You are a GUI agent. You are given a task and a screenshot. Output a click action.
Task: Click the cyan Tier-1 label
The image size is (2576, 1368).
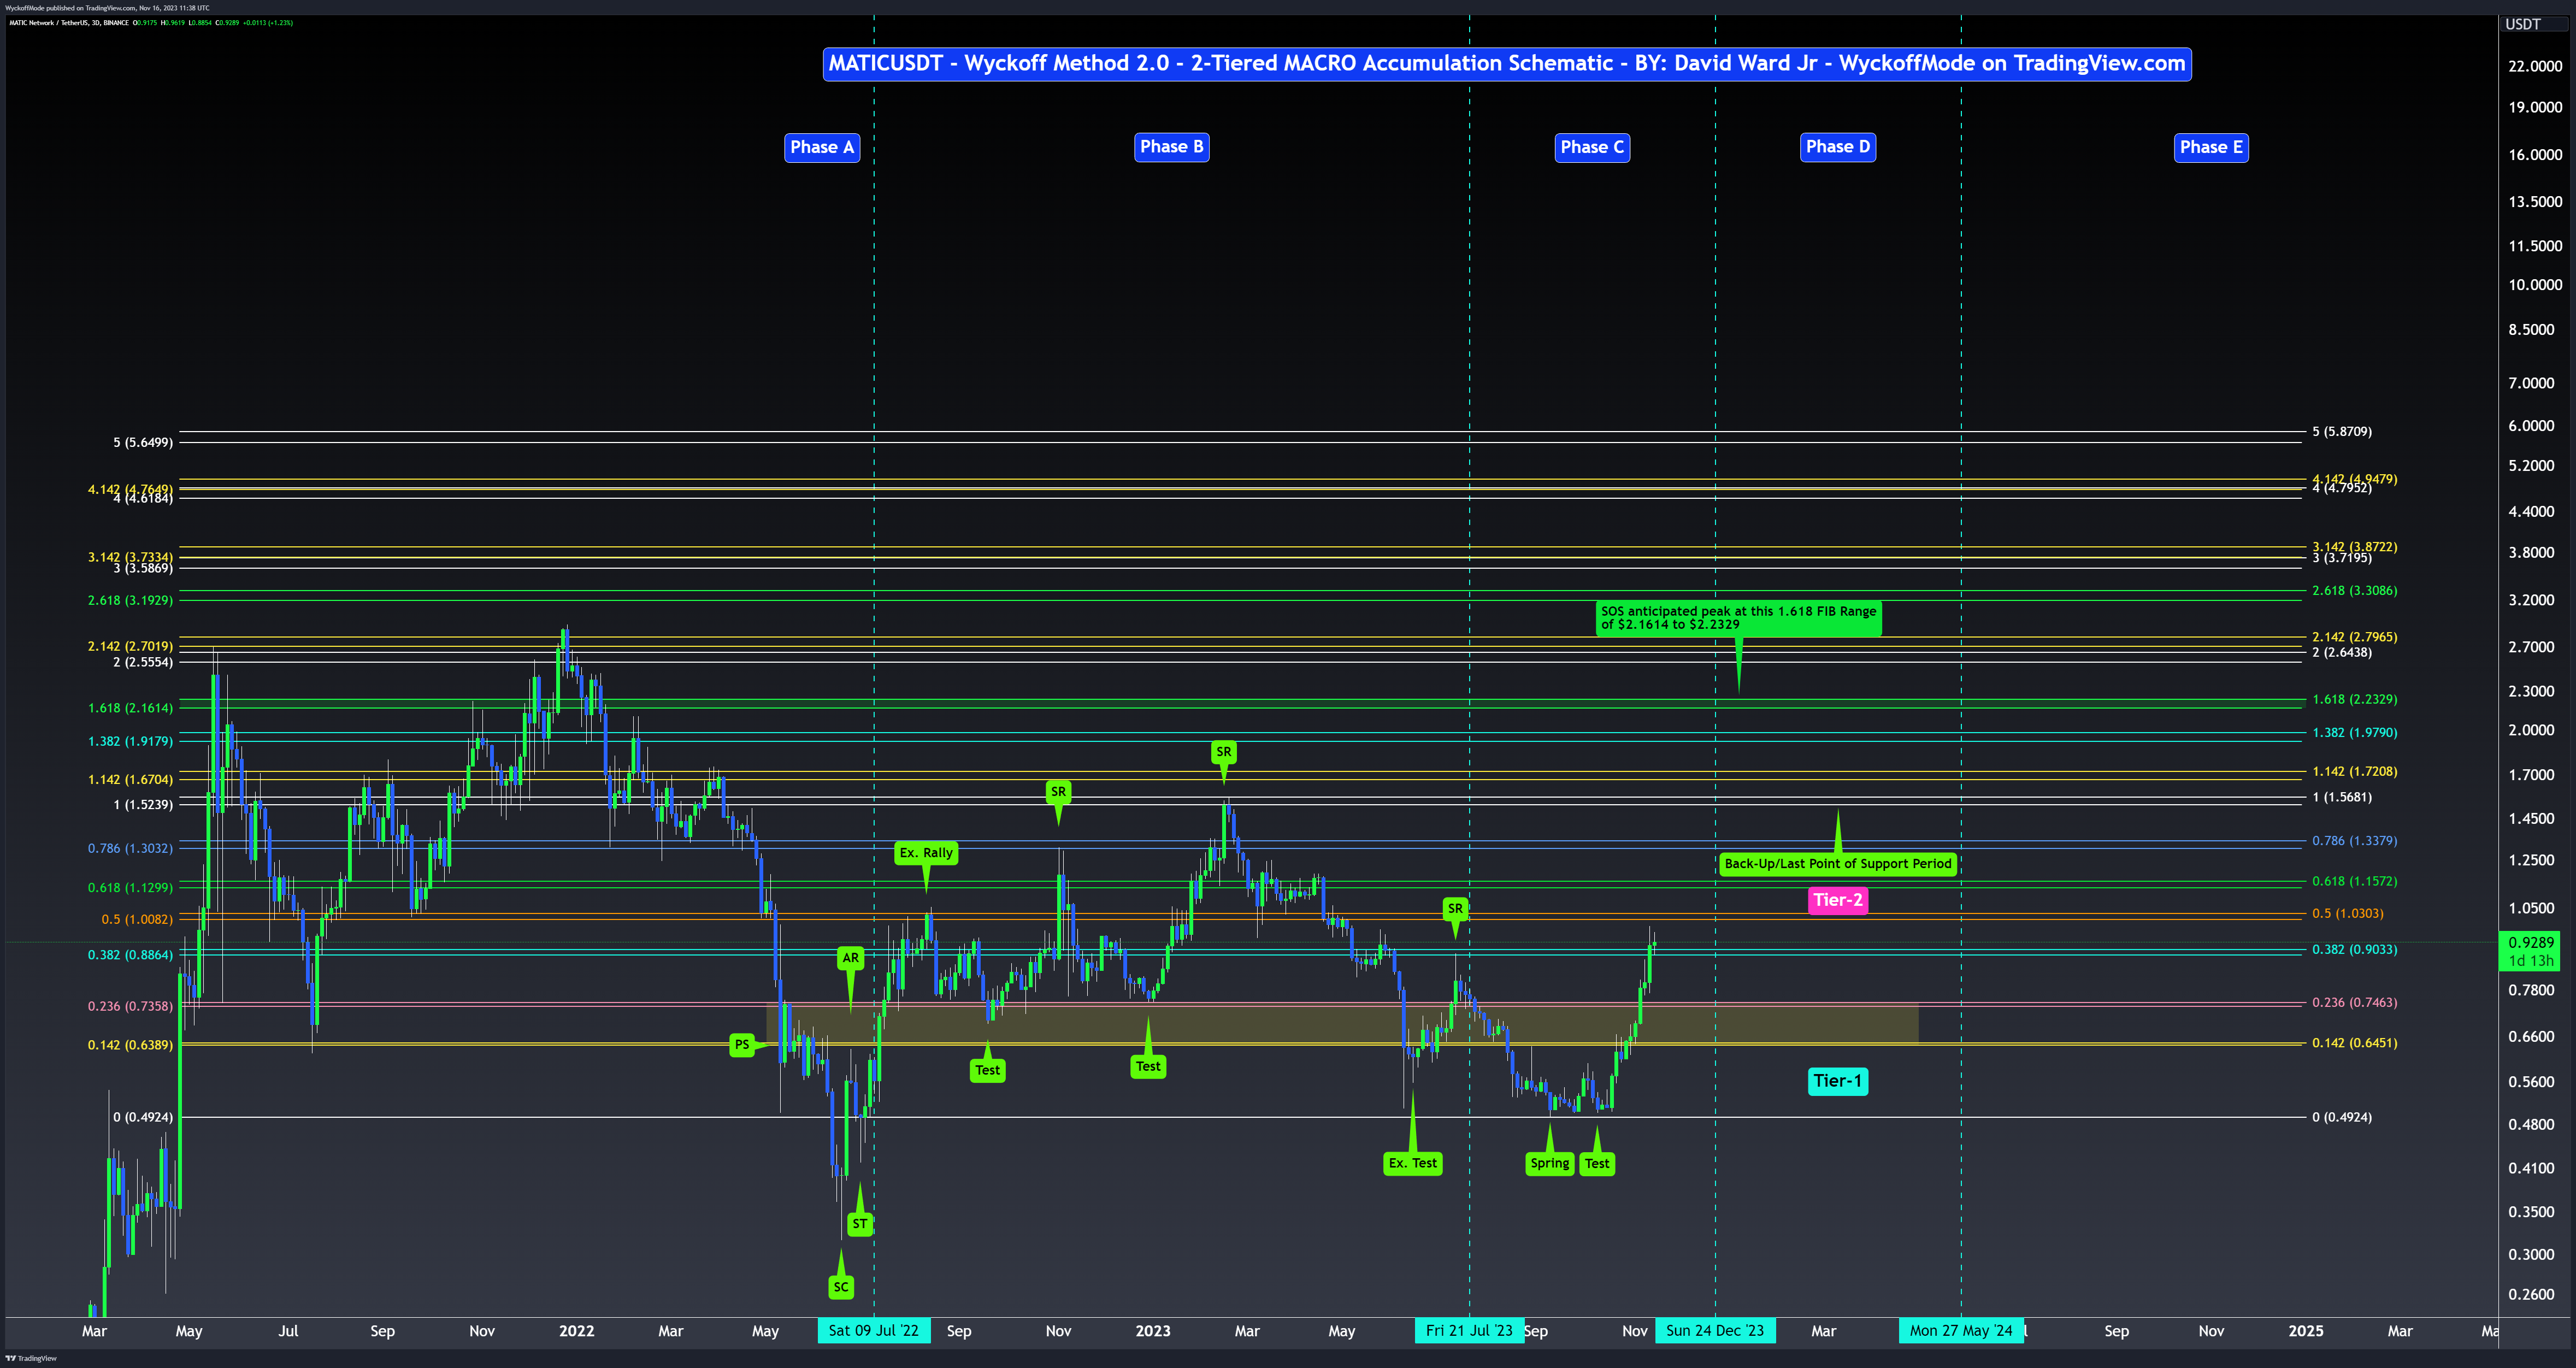tap(1838, 1081)
